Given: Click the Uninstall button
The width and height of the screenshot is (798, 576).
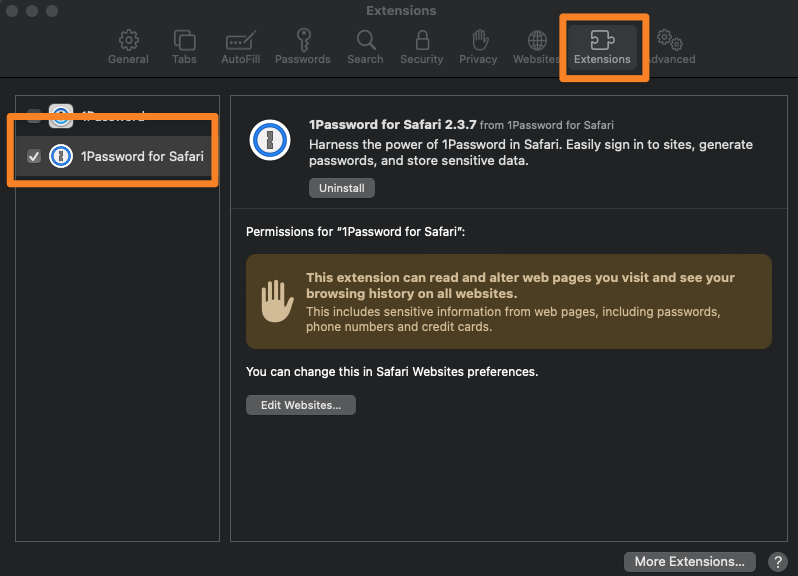Looking at the screenshot, I should (341, 188).
